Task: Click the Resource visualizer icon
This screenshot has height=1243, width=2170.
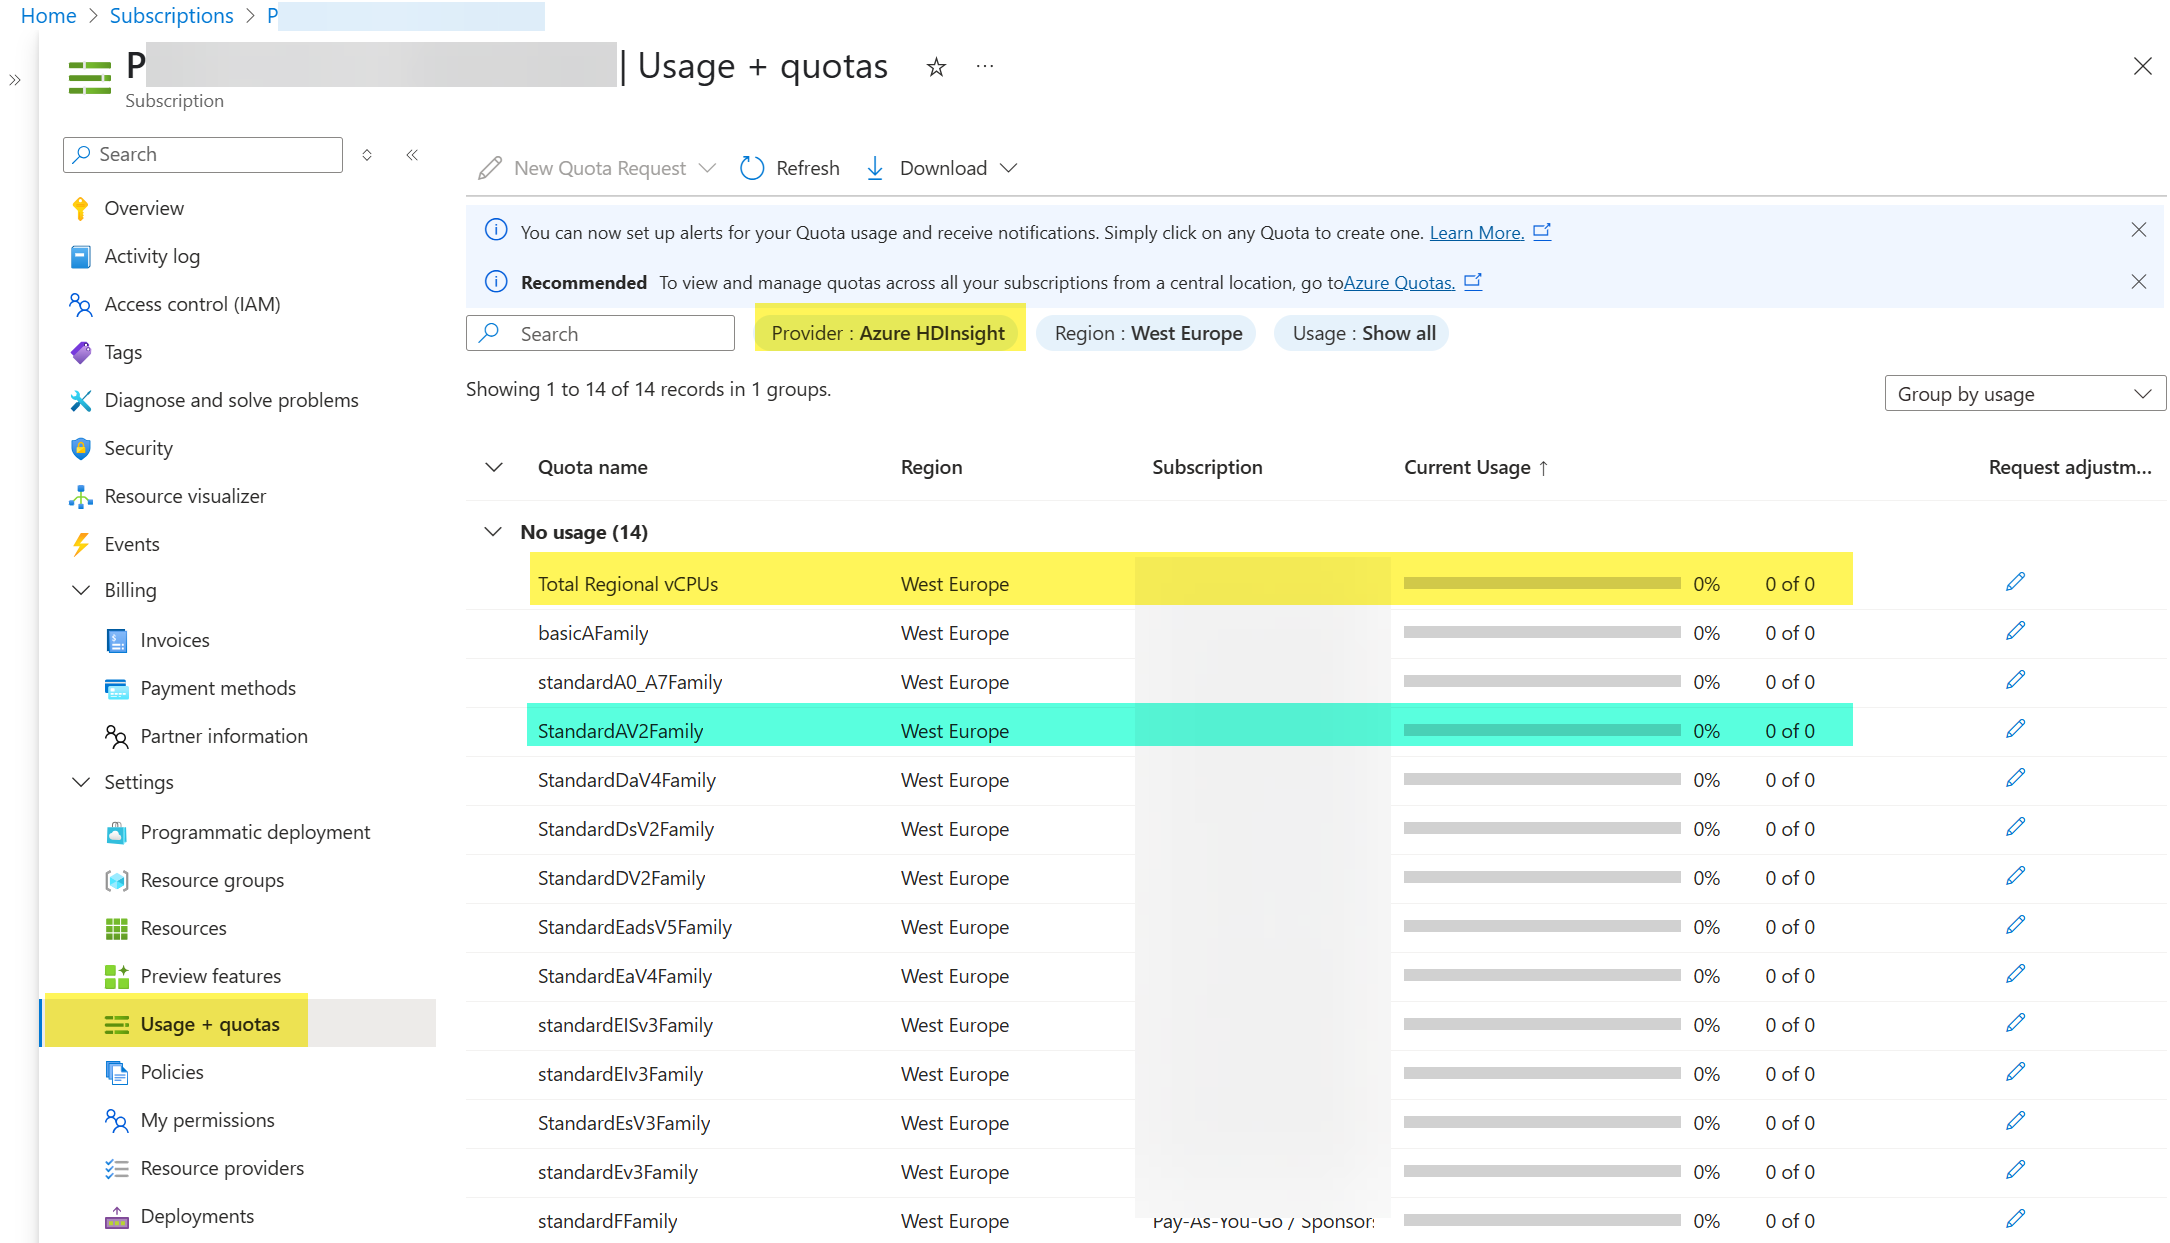Action: point(81,496)
